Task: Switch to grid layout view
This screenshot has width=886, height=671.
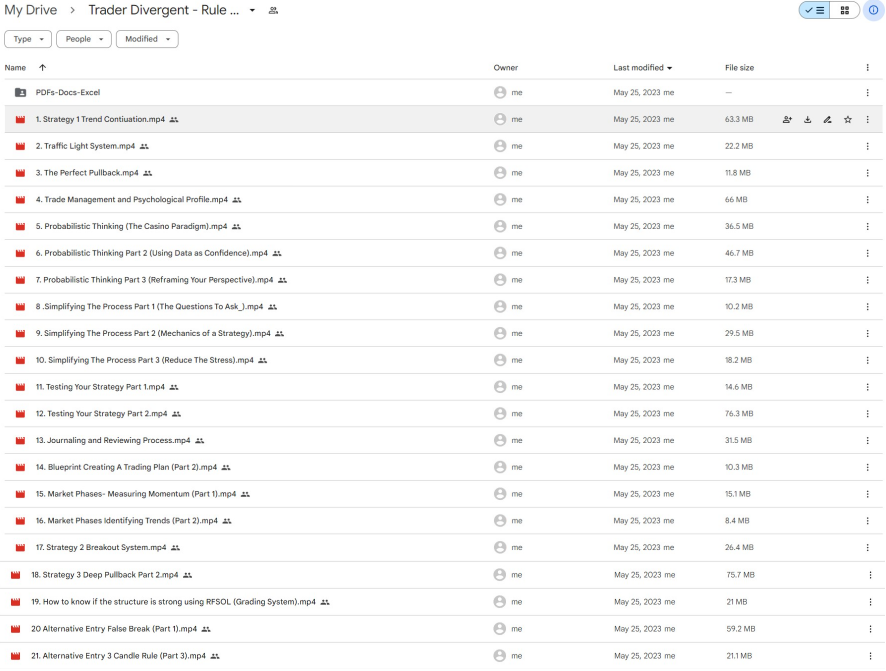Action: click(x=845, y=10)
